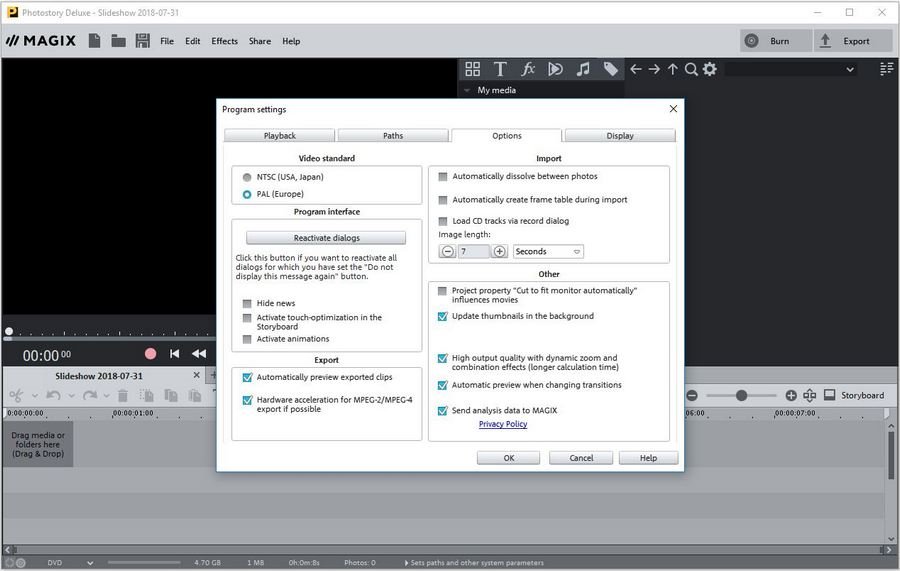Select the music note audio icon
Viewport: 900px width, 571px height.
point(583,69)
